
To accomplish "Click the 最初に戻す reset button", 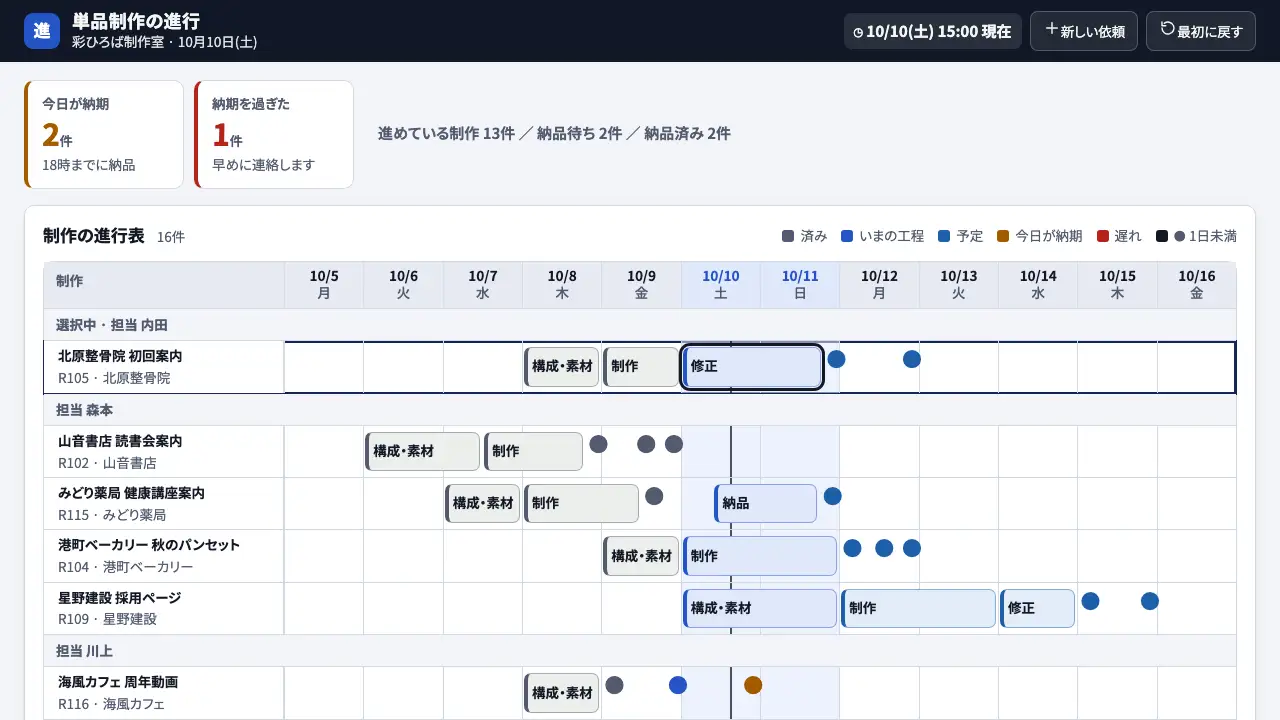I will 1201,31.
